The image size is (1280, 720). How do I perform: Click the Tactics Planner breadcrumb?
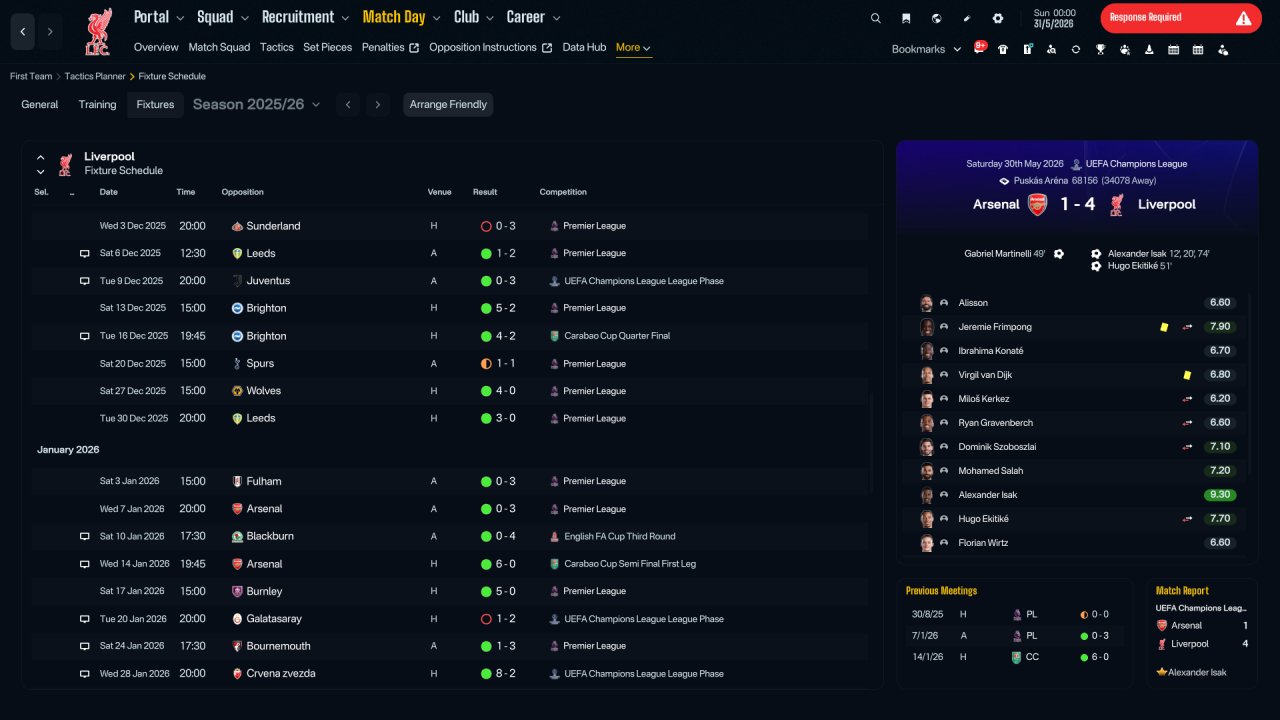[95, 76]
